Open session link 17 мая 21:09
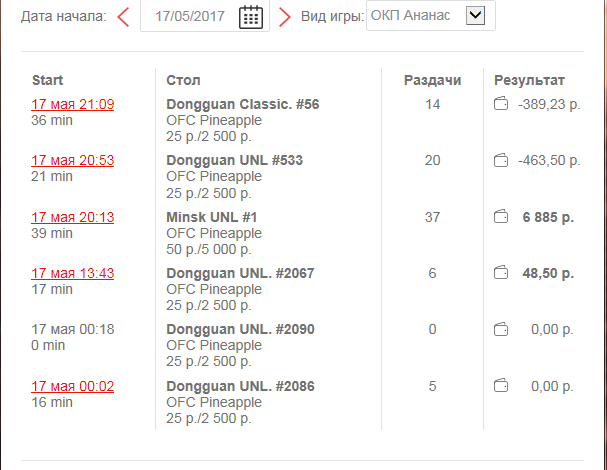Image resolution: width=607 pixels, height=470 pixels. click(73, 104)
